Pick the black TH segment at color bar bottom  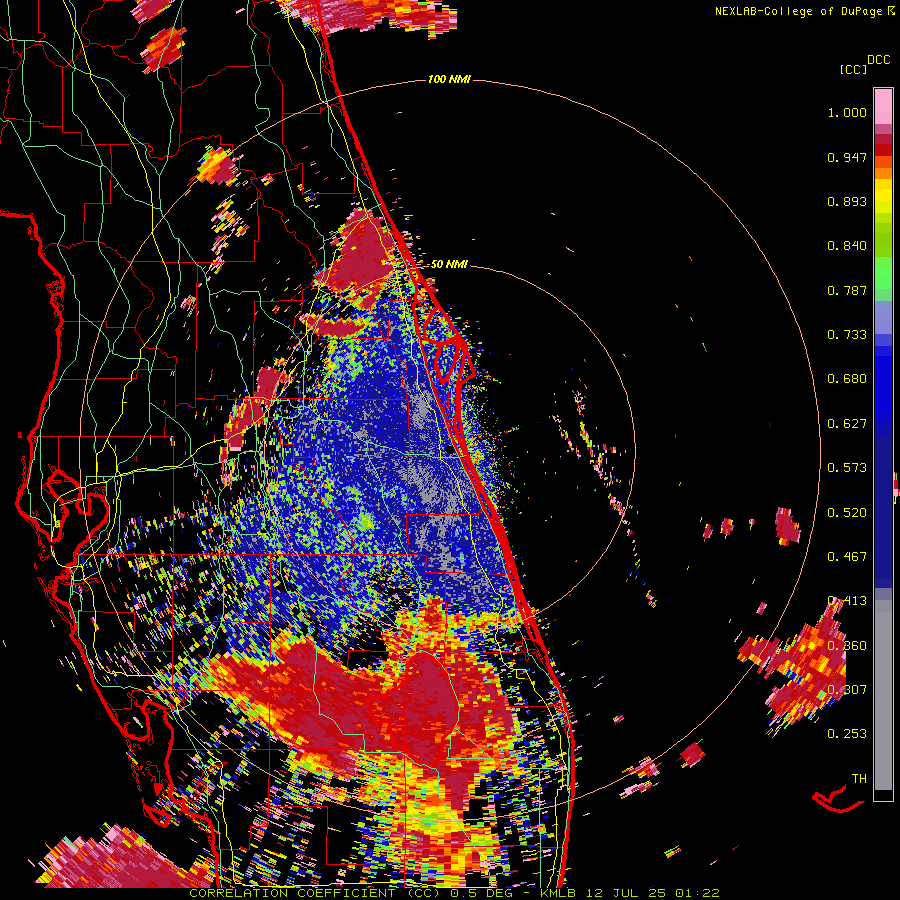[883, 795]
